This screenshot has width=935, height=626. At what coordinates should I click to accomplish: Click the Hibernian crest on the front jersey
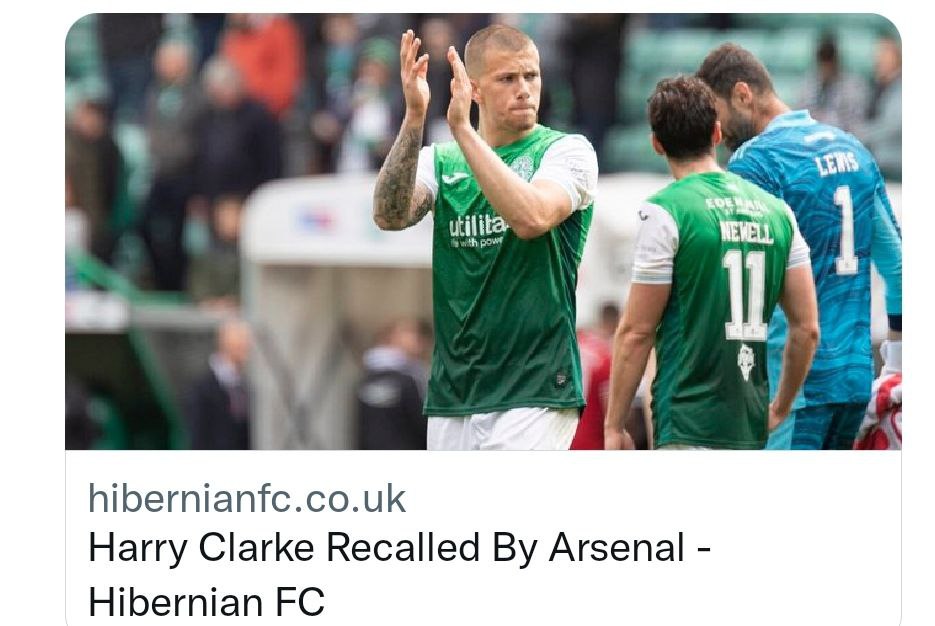pos(523,168)
